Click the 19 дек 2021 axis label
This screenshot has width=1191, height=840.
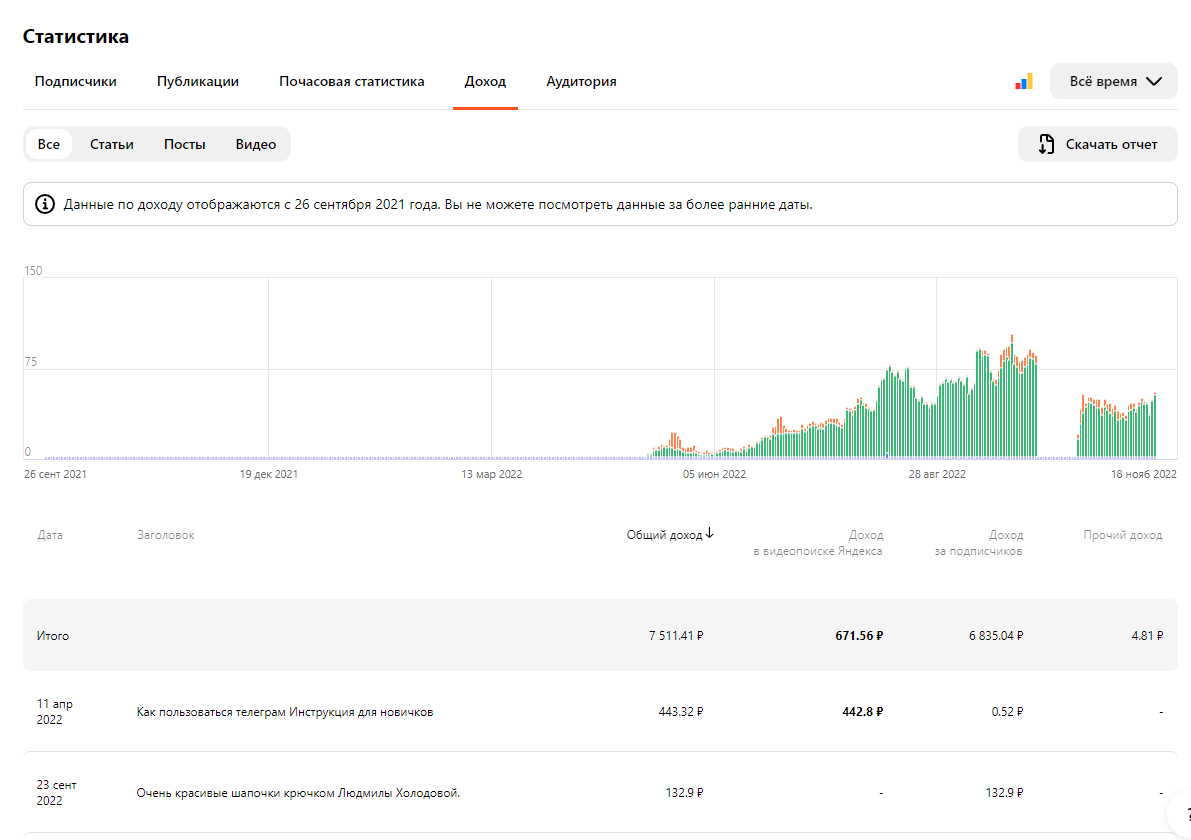coord(269,474)
